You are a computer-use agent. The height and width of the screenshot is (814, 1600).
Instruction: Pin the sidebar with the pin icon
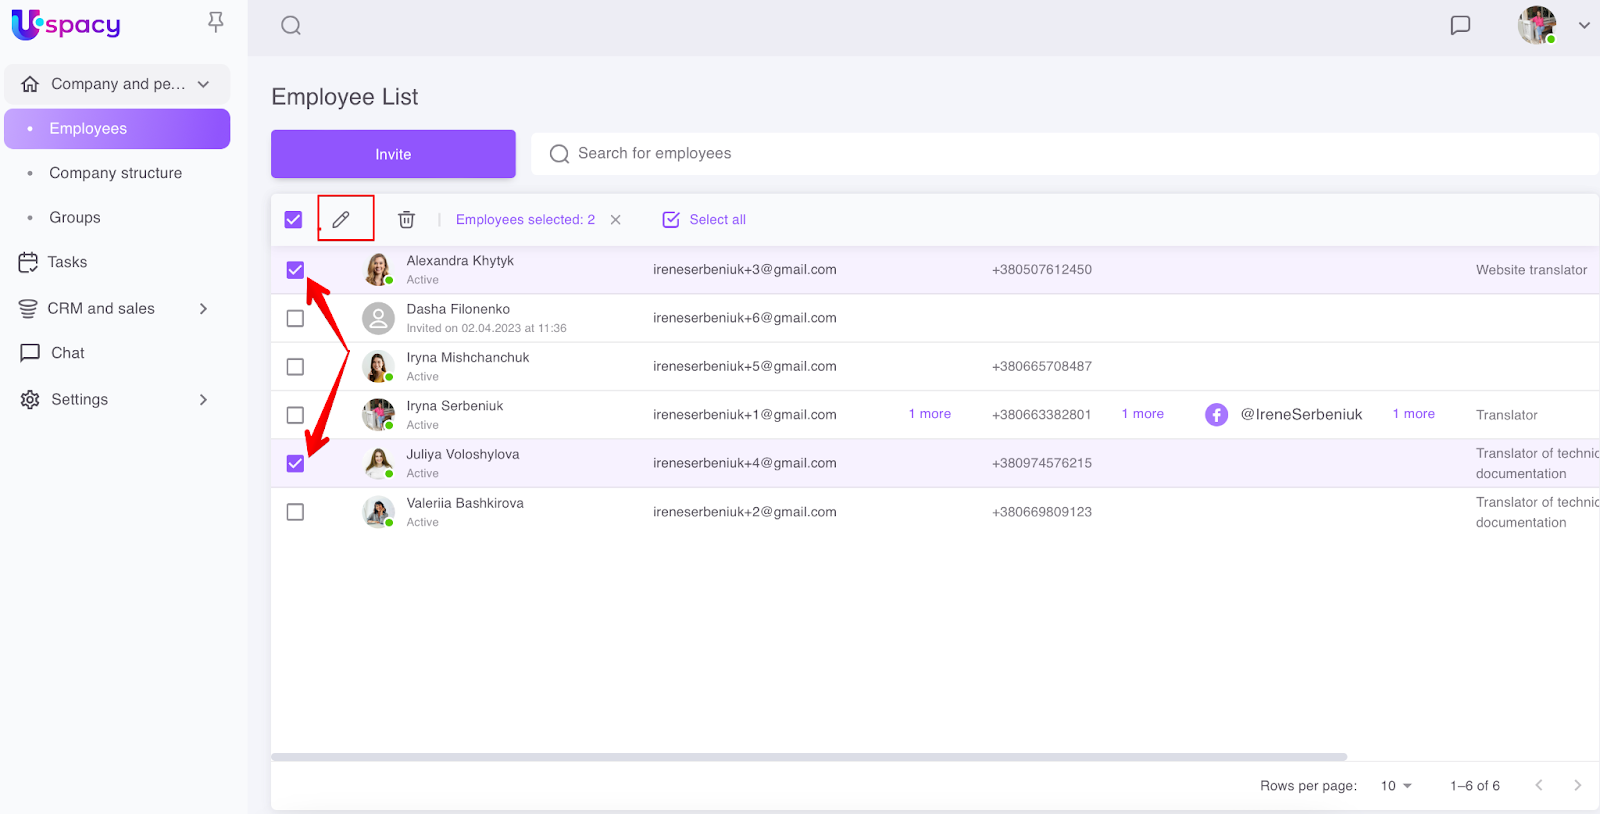pyautogui.click(x=215, y=22)
